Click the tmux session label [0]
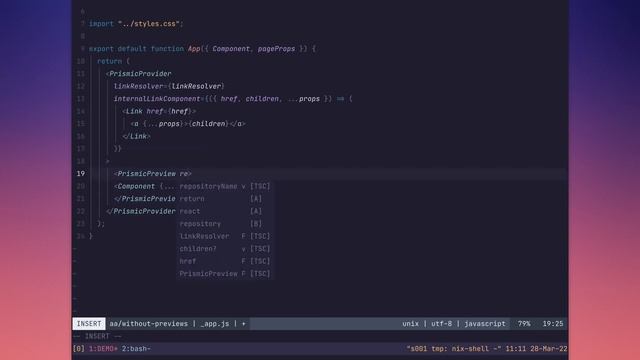This screenshot has width=640, height=360. [x=79, y=349]
